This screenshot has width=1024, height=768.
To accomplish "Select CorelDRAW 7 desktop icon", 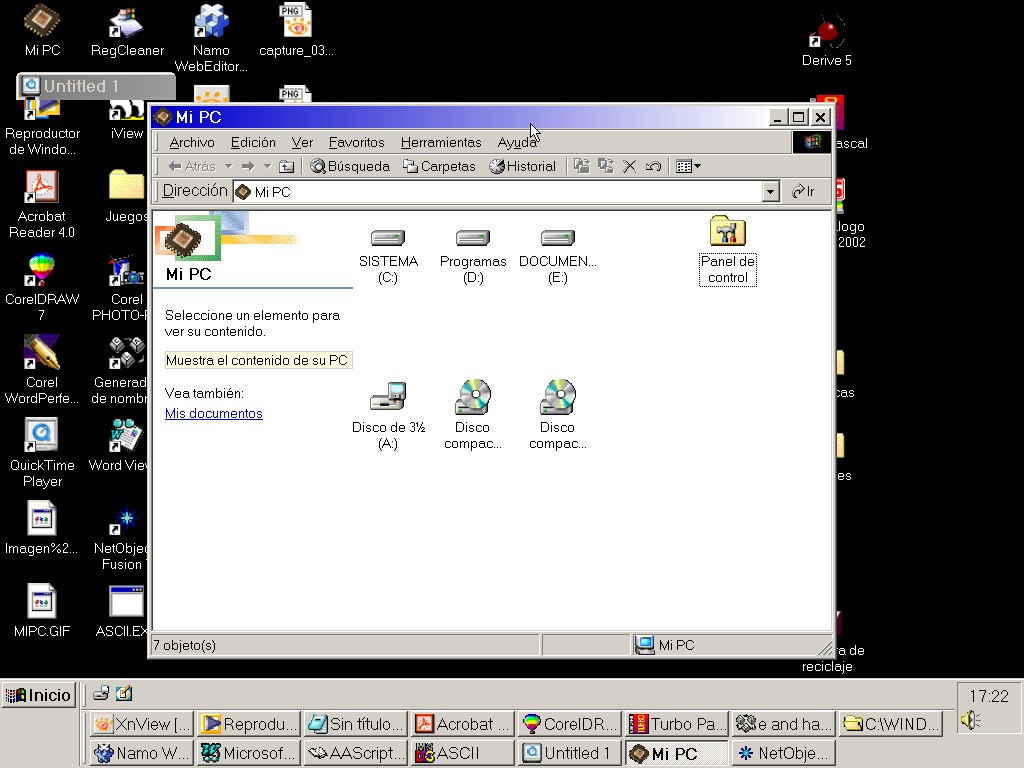I will [42, 287].
